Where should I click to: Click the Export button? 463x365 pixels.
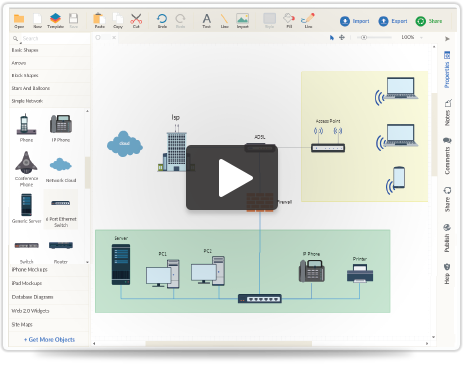tap(393, 21)
